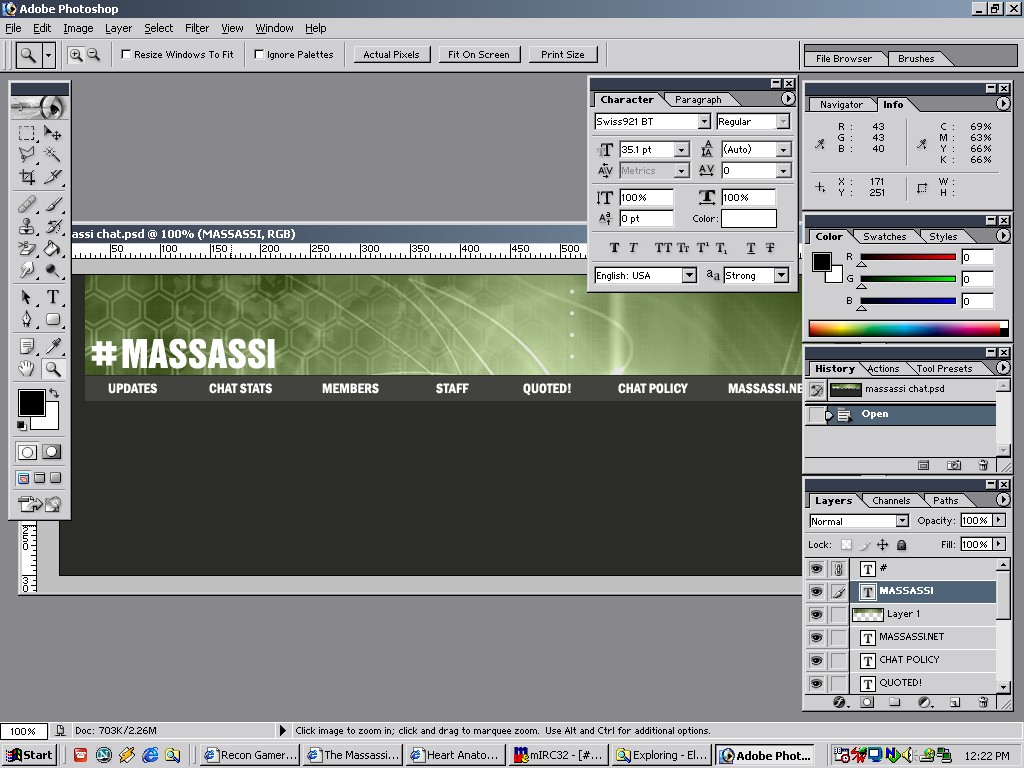Open the Image menu
1024x768 pixels.
78,28
